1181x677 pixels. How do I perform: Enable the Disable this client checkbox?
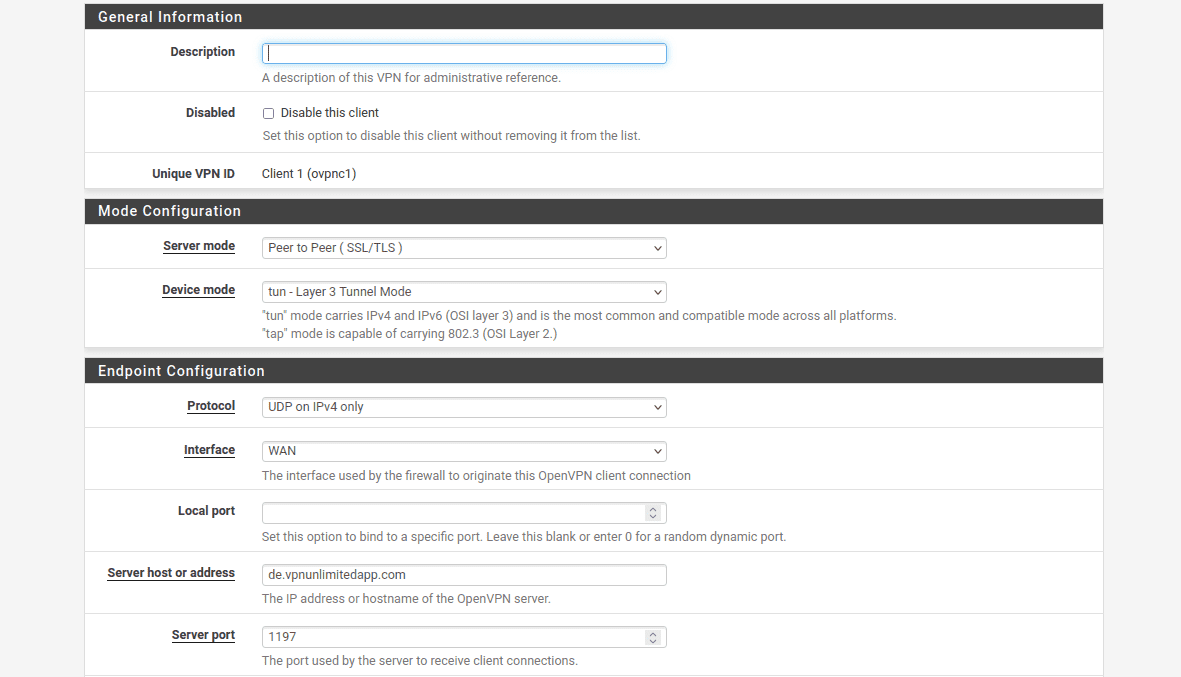tap(268, 114)
